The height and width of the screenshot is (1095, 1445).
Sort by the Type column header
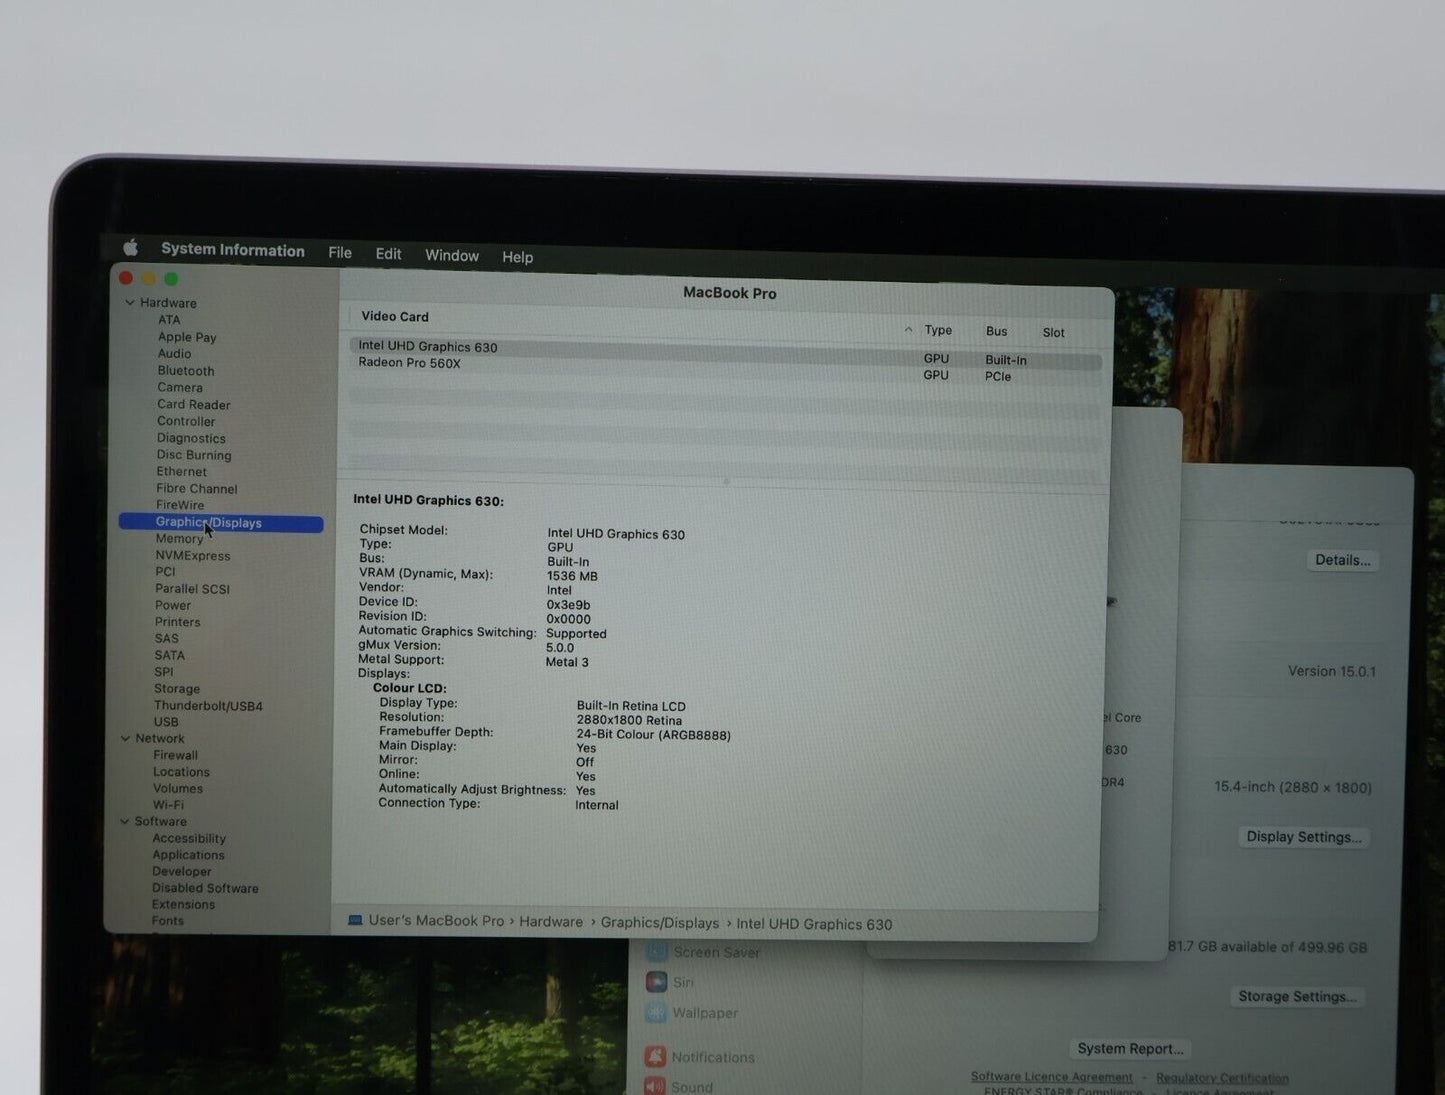[938, 330]
